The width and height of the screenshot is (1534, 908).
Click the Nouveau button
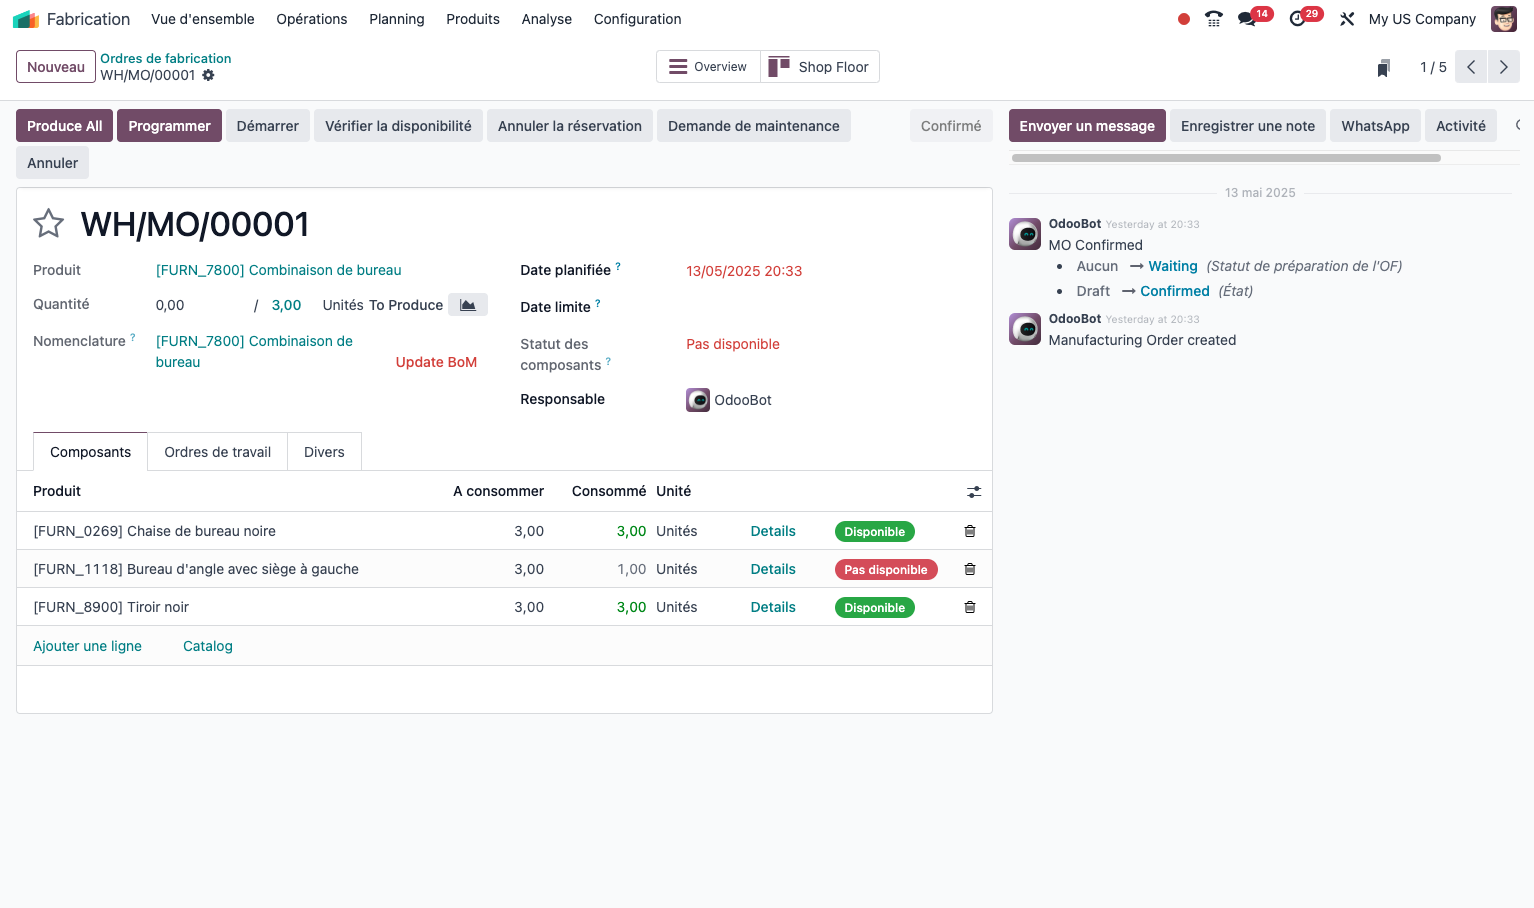click(x=56, y=67)
